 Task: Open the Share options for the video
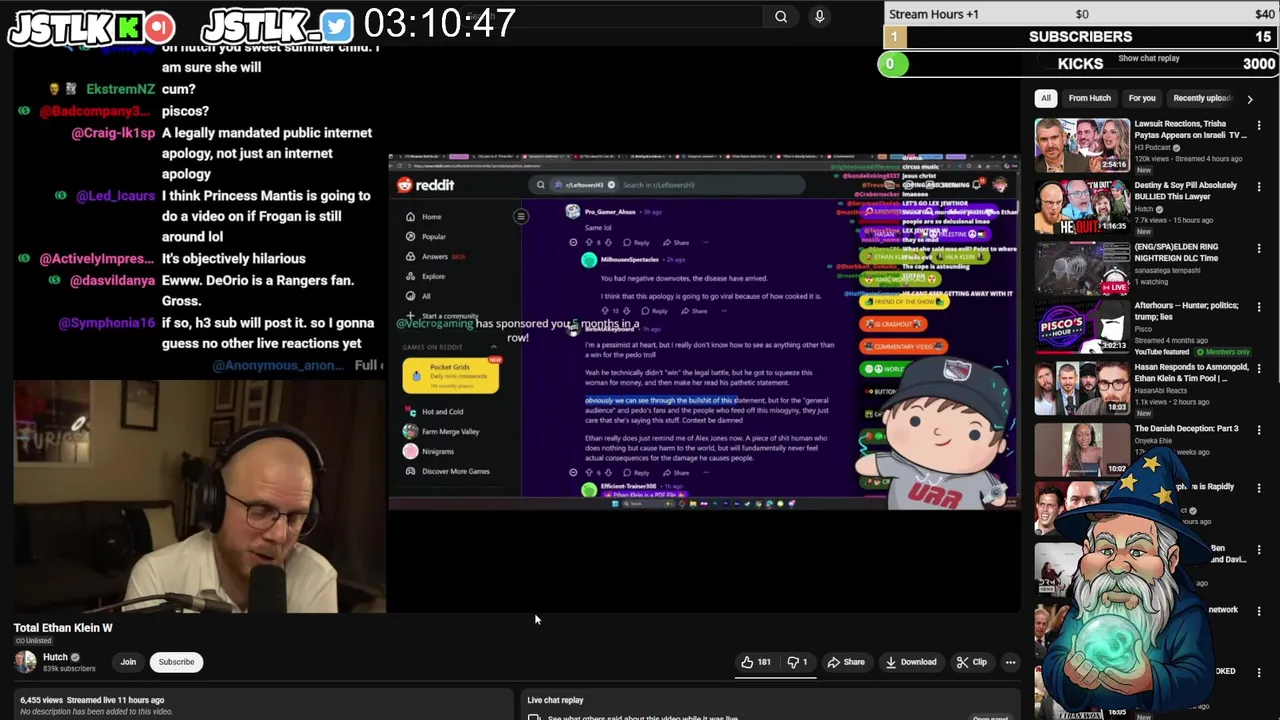[846, 662]
